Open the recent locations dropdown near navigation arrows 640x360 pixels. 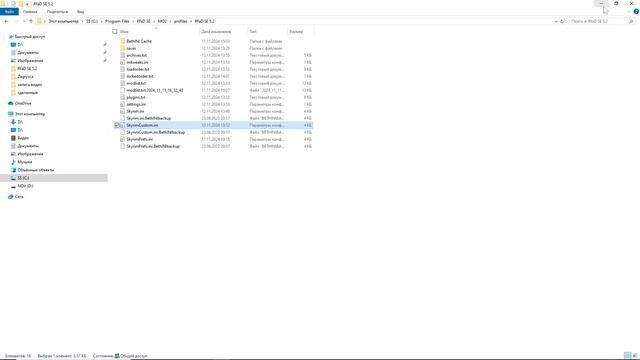pyautogui.click(x=24, y=21)
